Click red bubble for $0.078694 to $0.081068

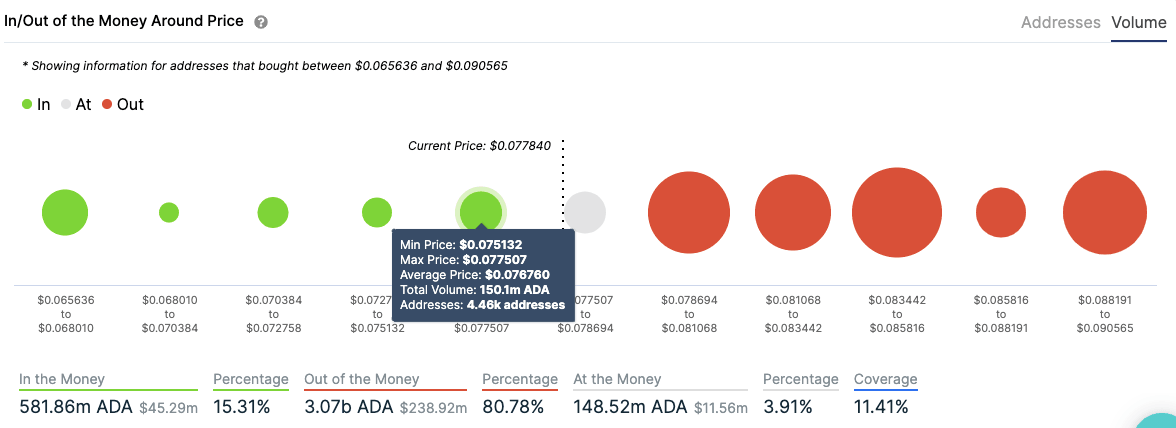pyautogui.click(x=689, y=212)
